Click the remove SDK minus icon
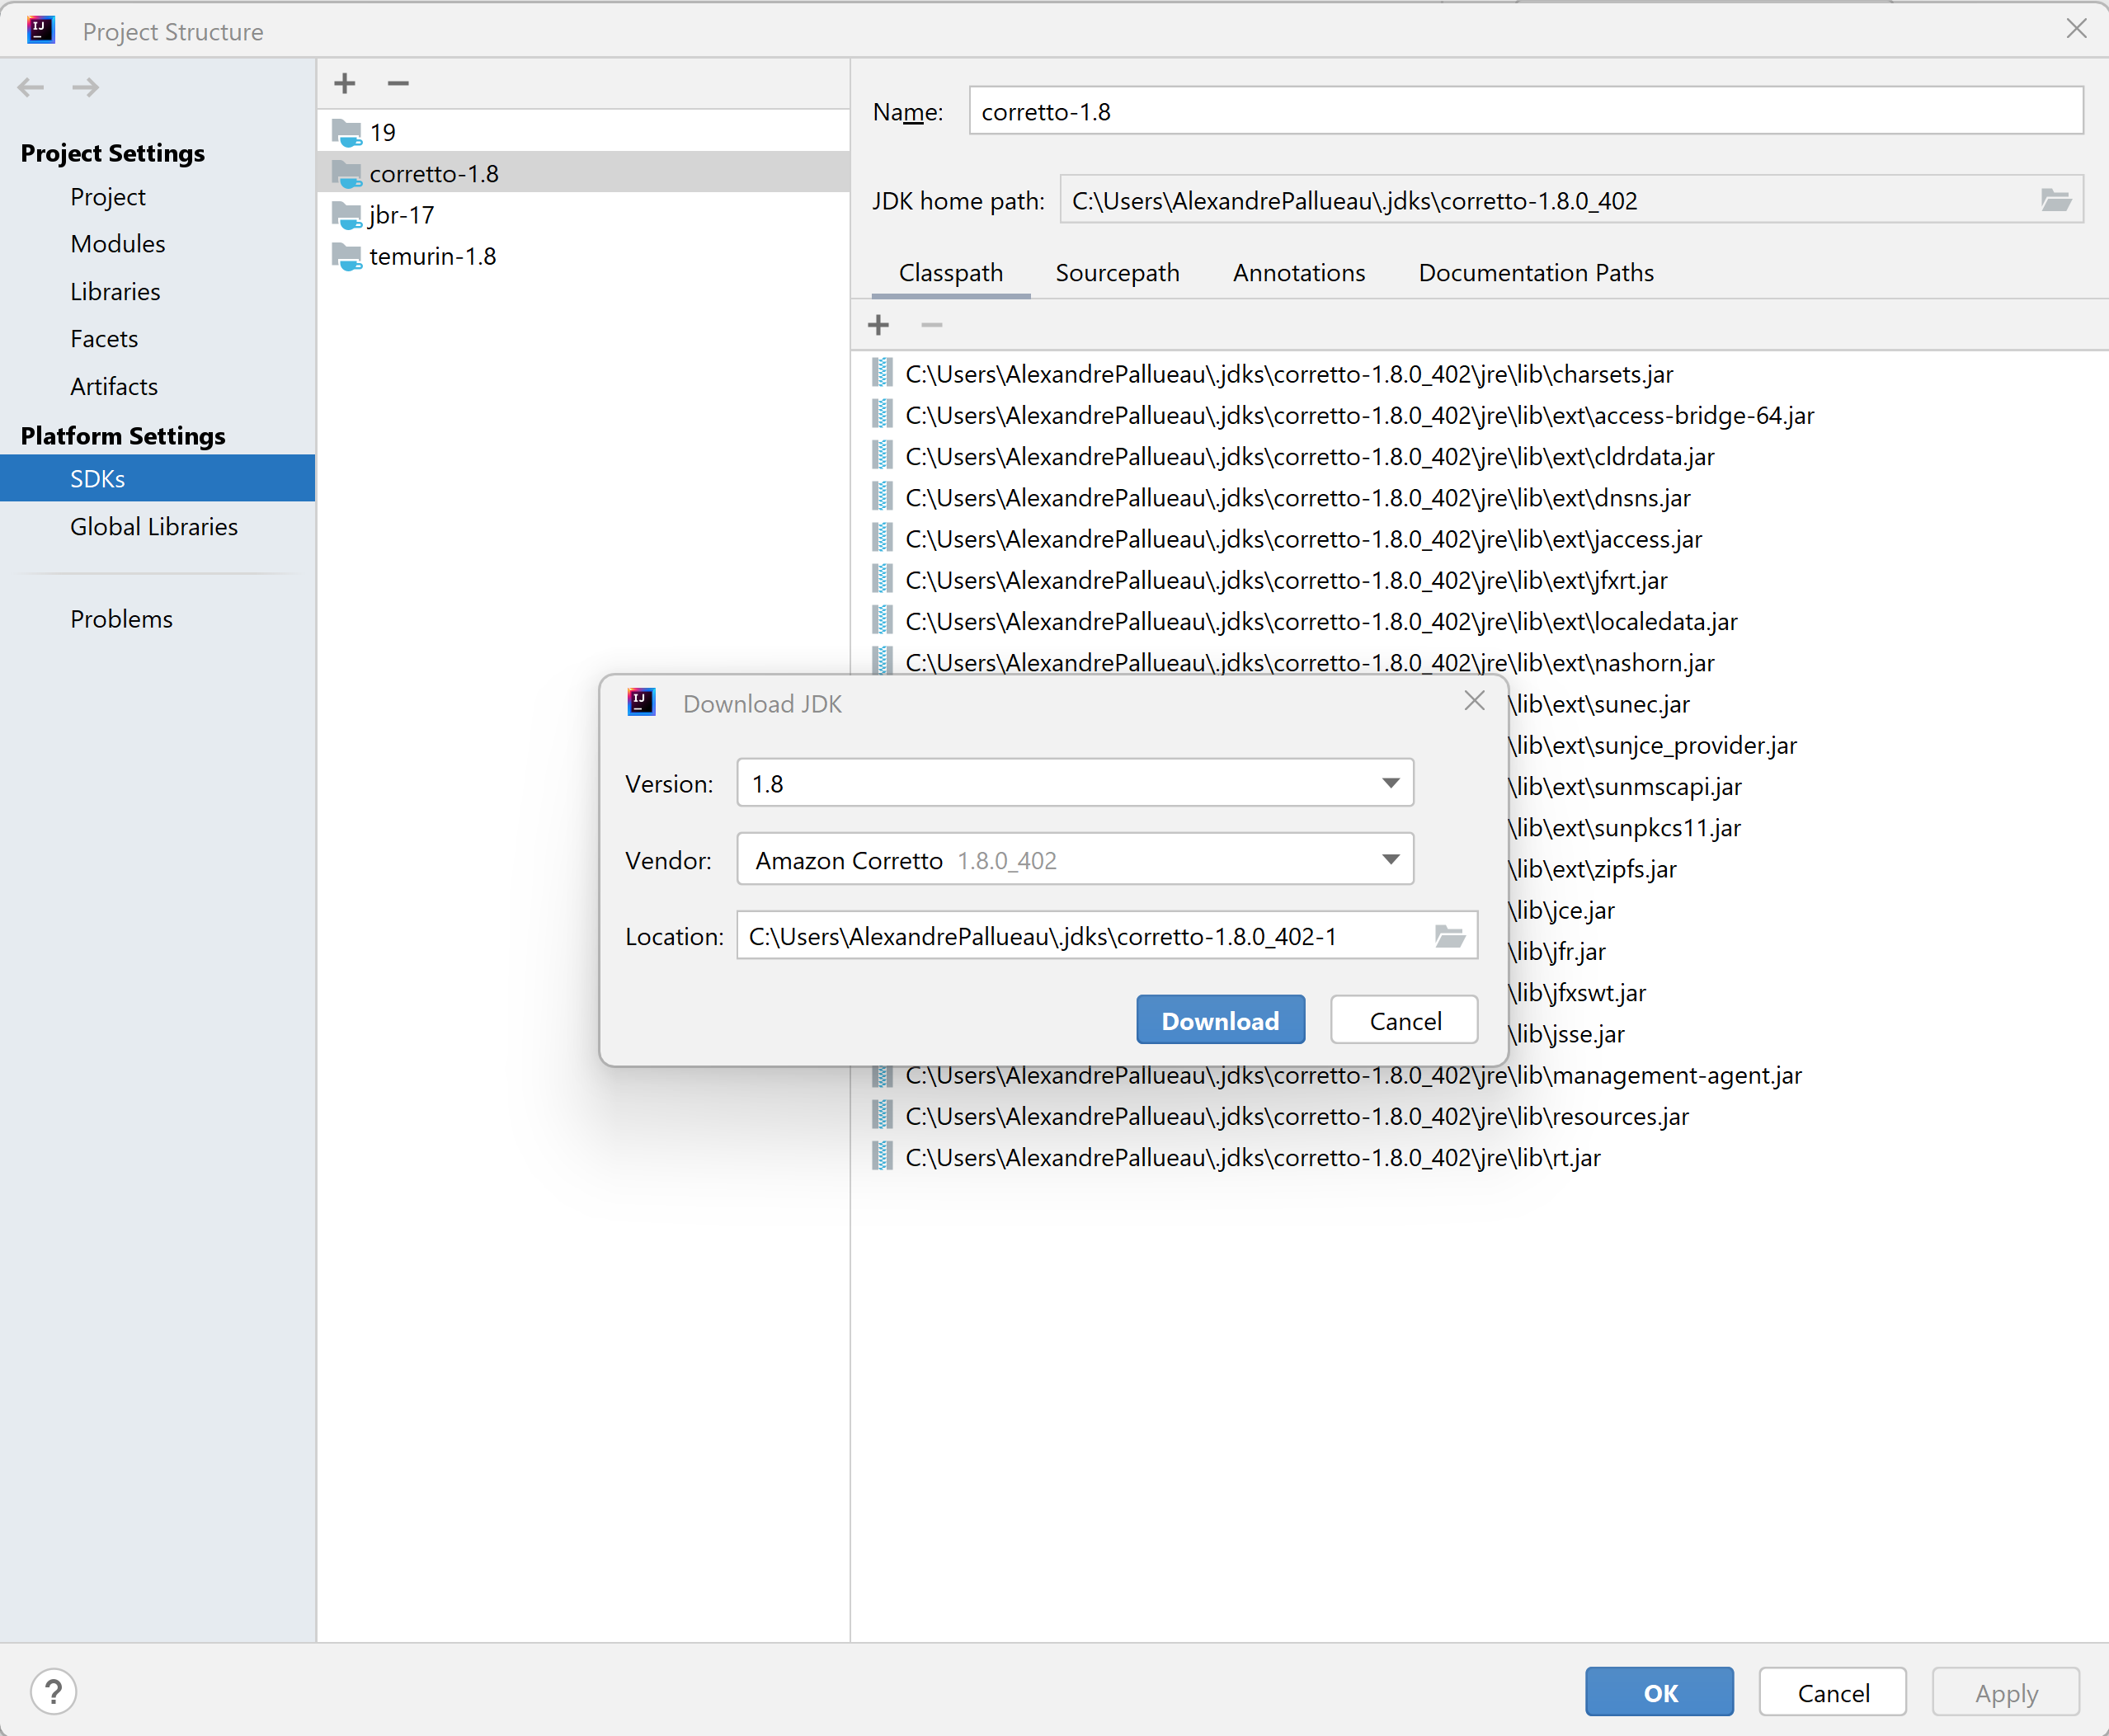The image size is (2109, 1736). pyautogui.click(x=398, y=83)
